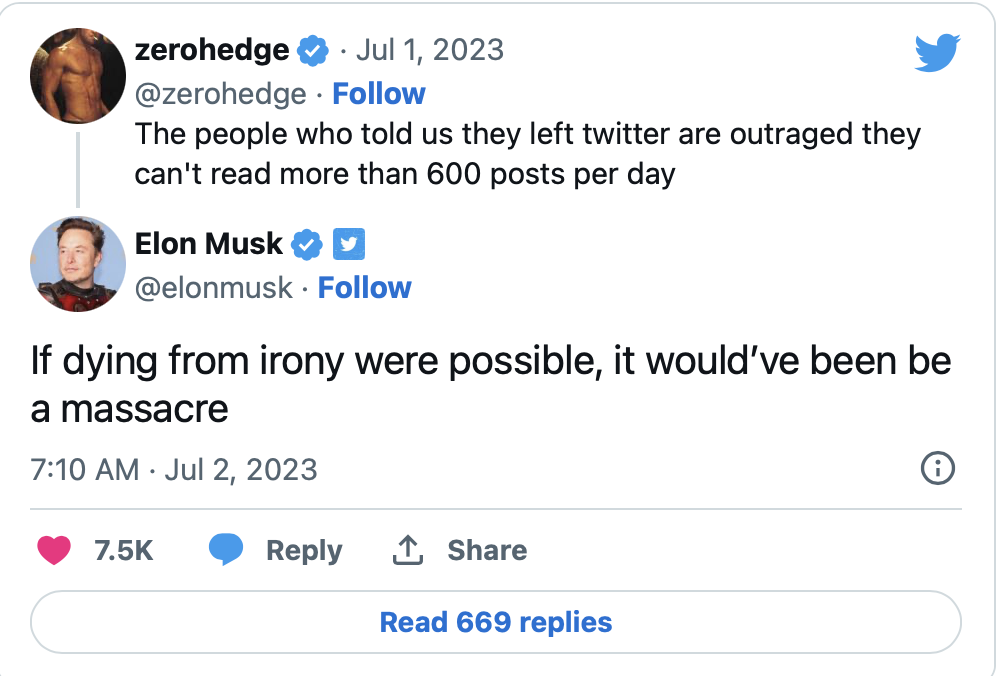998x676 pixels.
Task: Like the tweet with the heart icon
Action: click(54, 550)
